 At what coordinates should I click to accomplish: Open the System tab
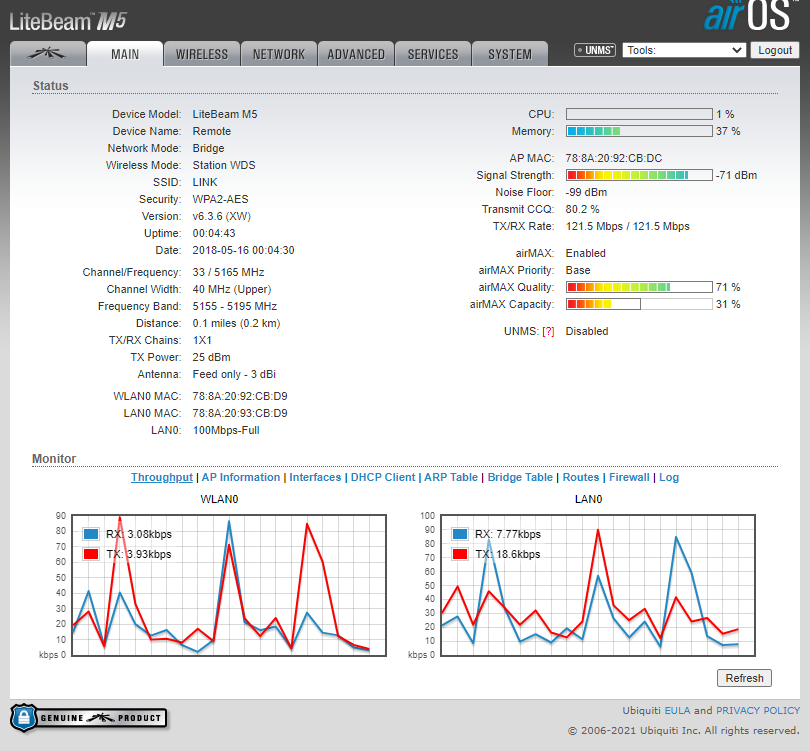(x=510, y=54)
